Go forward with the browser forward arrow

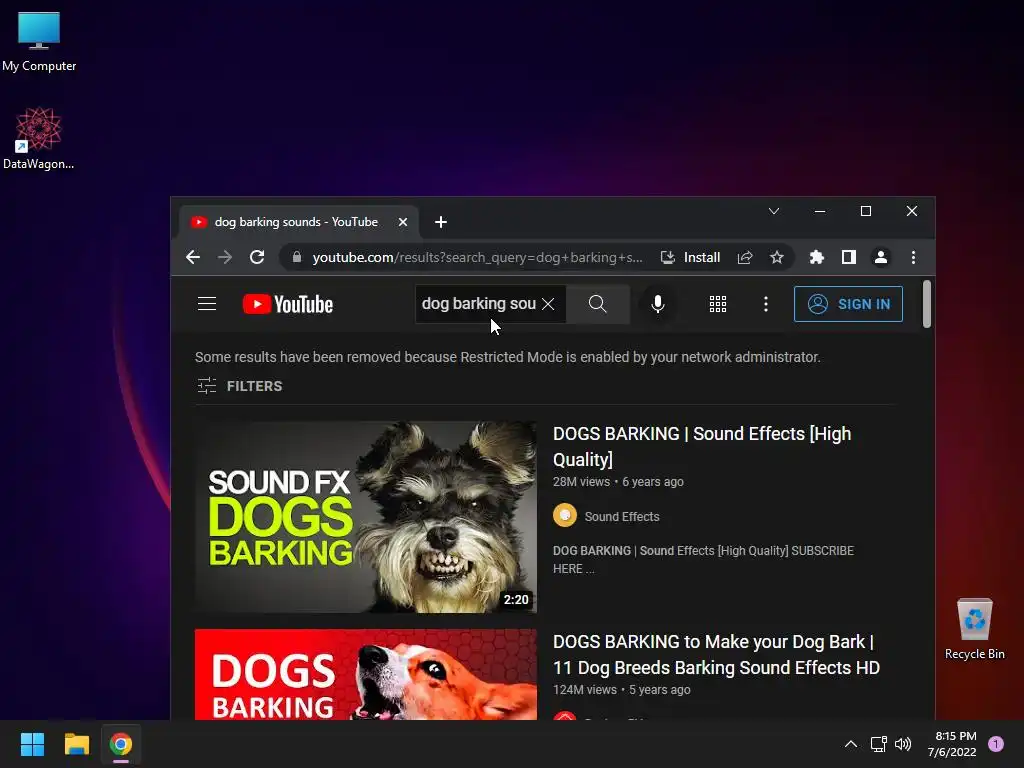(x=225, y=257)
